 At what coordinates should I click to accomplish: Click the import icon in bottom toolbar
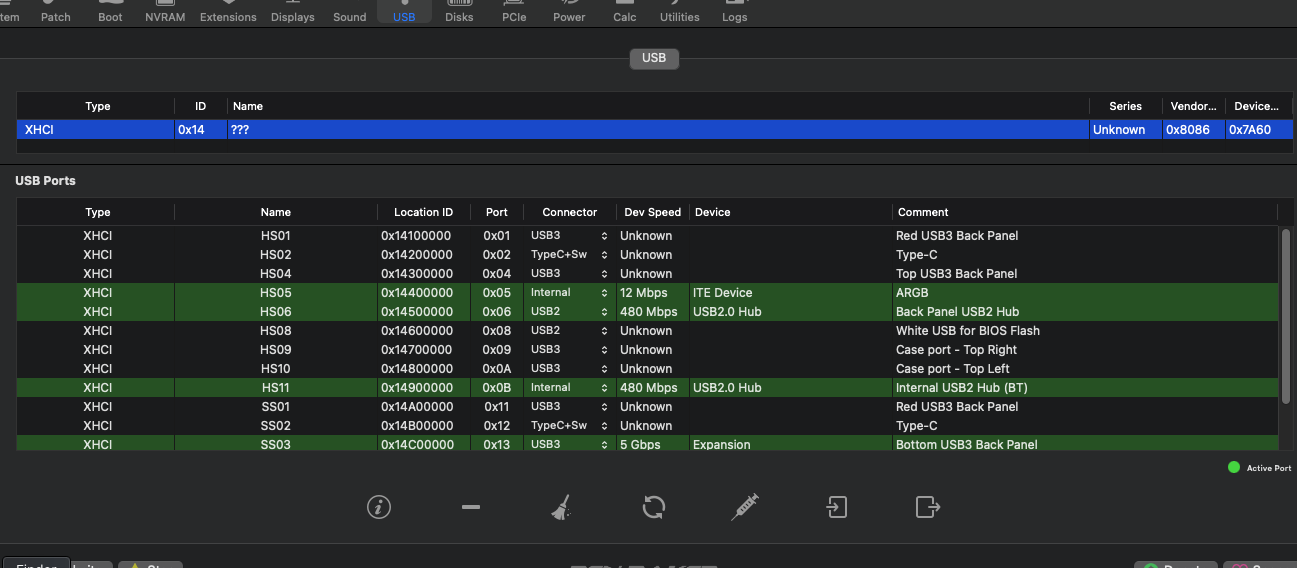click(x=837, y=507)
